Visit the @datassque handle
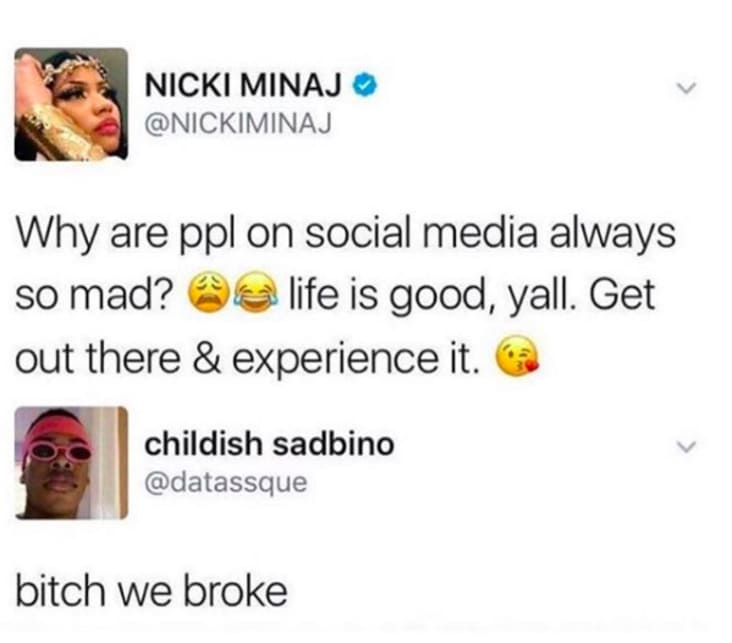The height and width of the screenshot is (643, 732). [x=226, y=483]
